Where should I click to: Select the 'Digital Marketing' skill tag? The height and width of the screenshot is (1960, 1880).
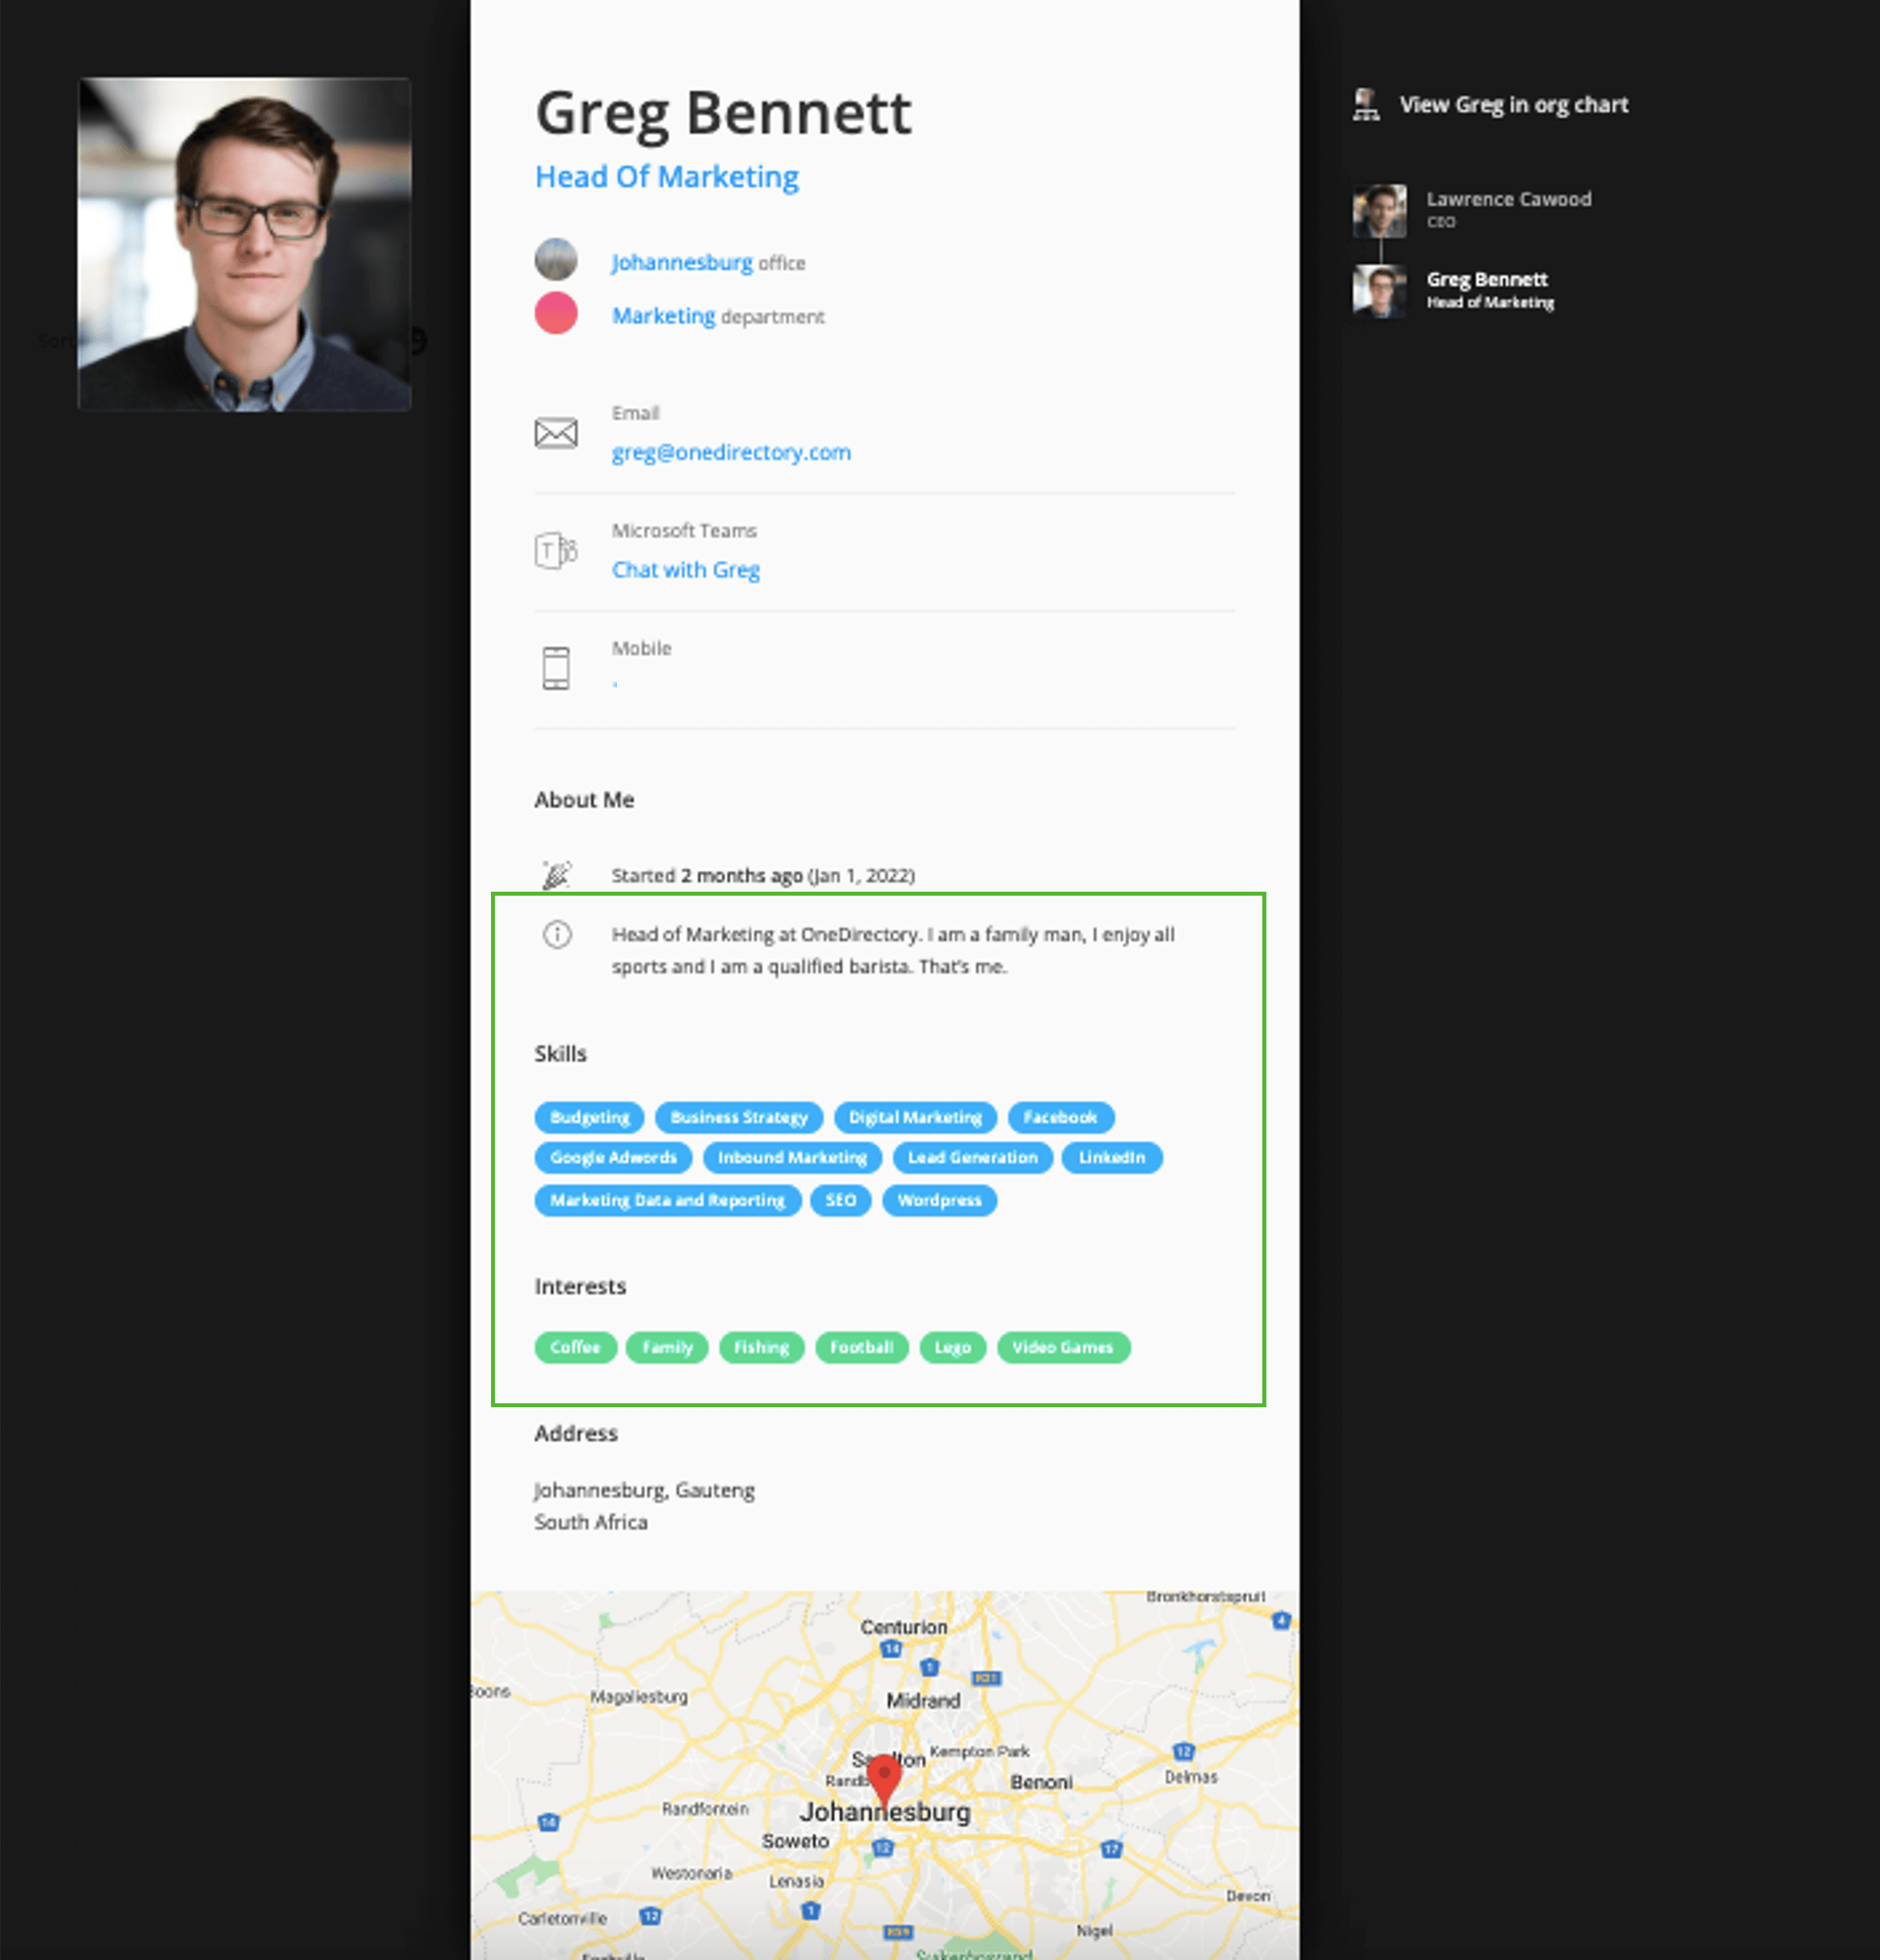click(x=915, y=1117)
